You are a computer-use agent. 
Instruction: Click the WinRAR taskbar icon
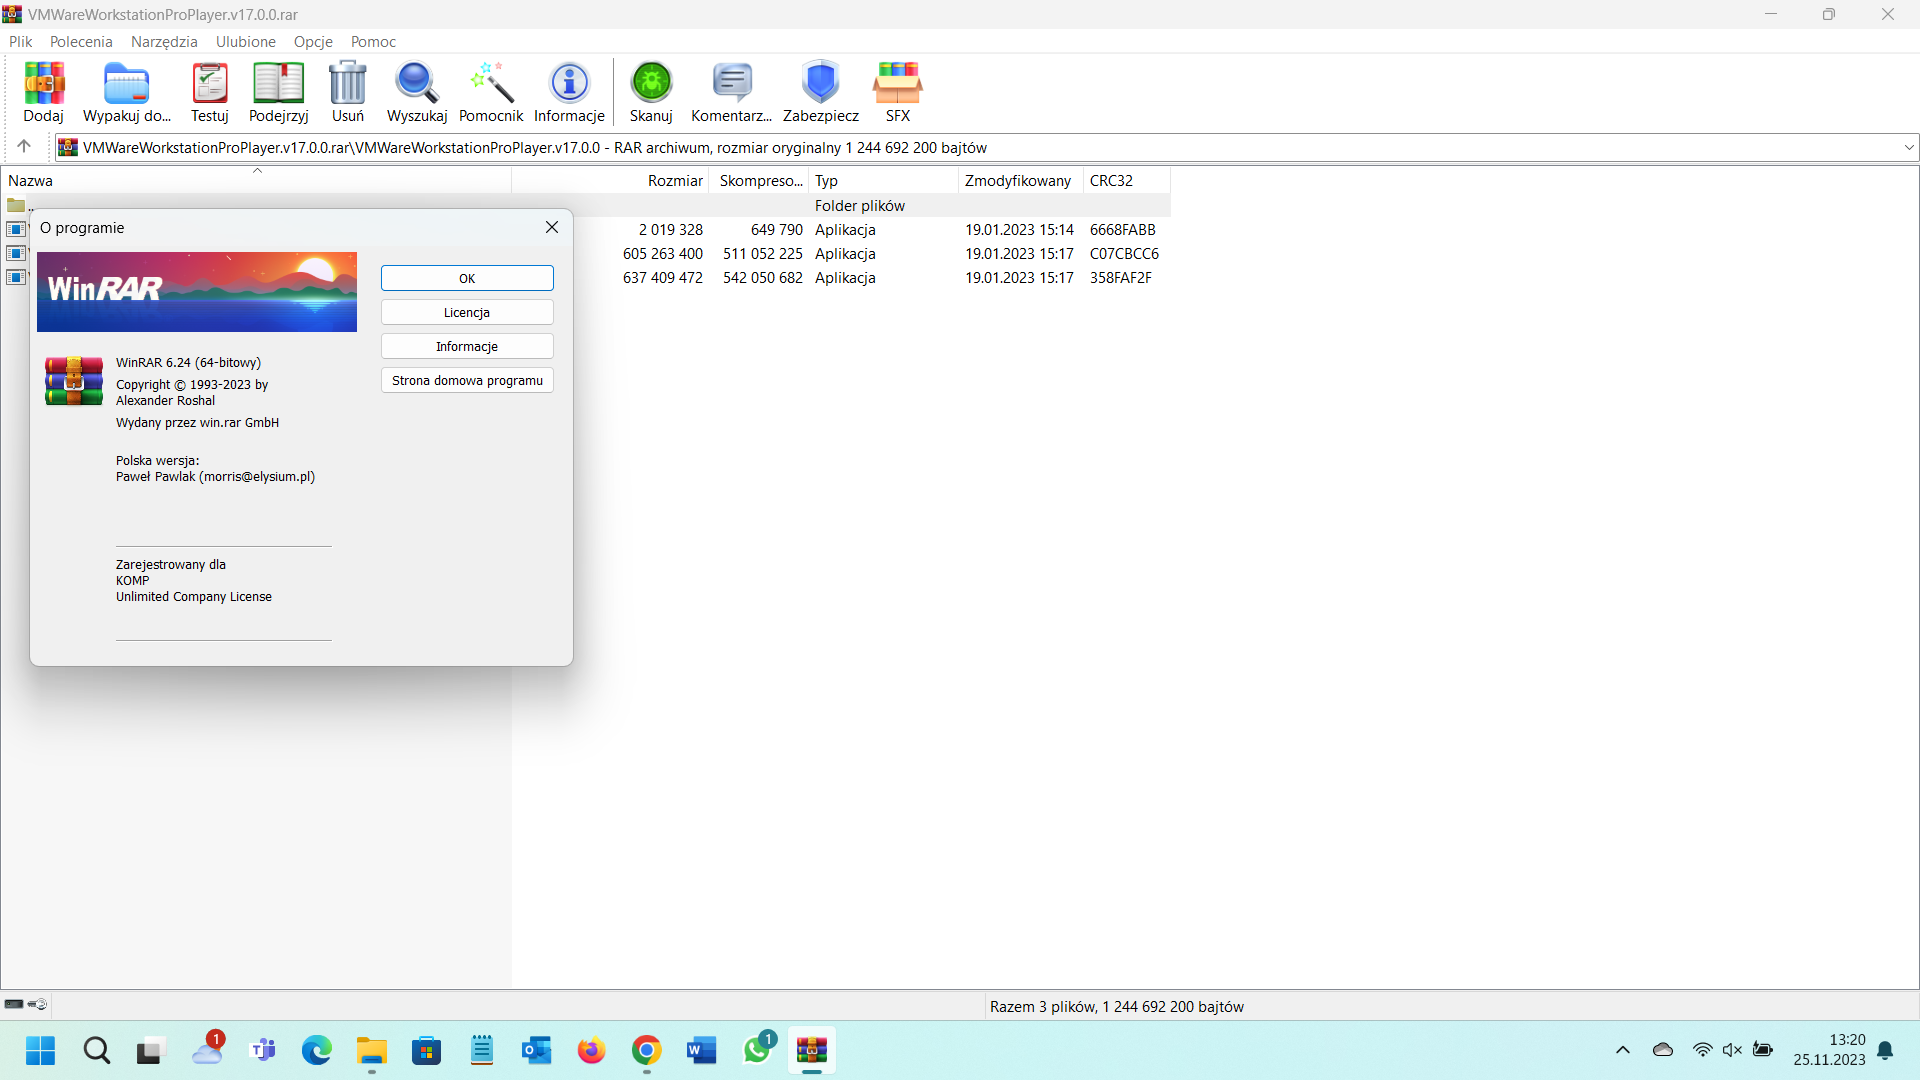pyautogui.click(x=812, y=1050)
